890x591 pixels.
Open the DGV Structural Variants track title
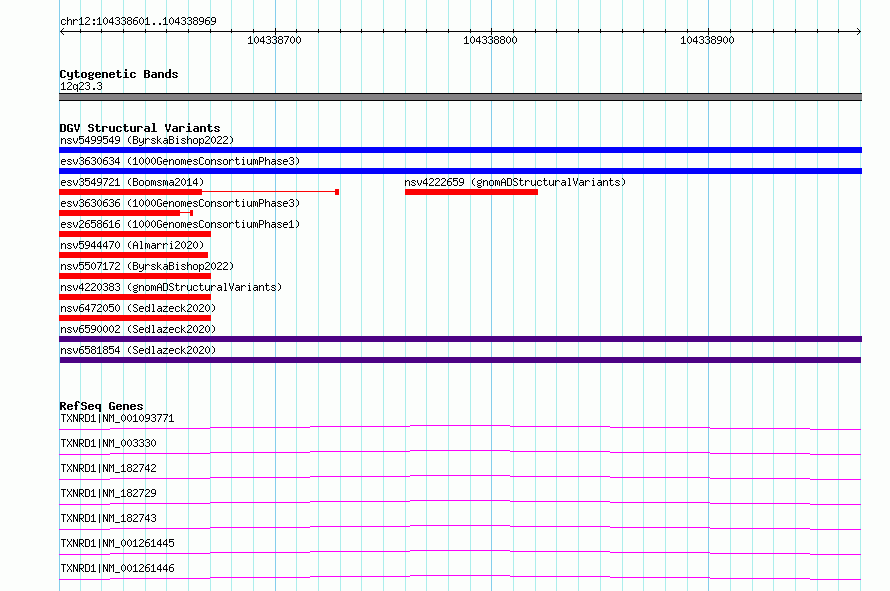140,128
